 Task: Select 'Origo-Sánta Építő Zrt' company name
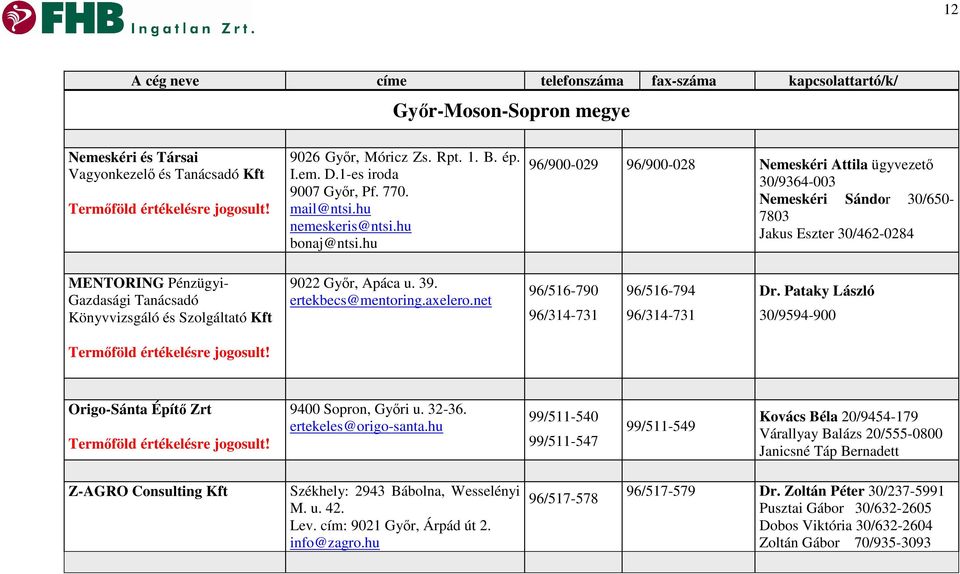(140, 409)
